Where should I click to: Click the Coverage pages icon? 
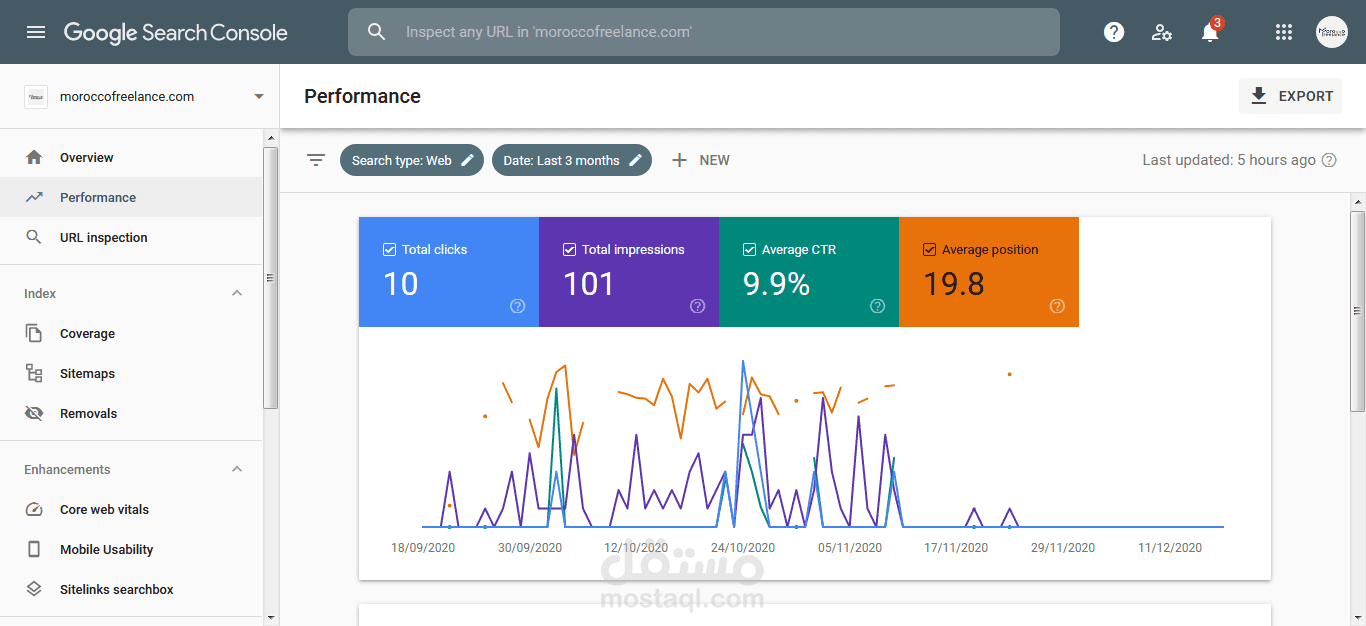click(x=34, y=333)
